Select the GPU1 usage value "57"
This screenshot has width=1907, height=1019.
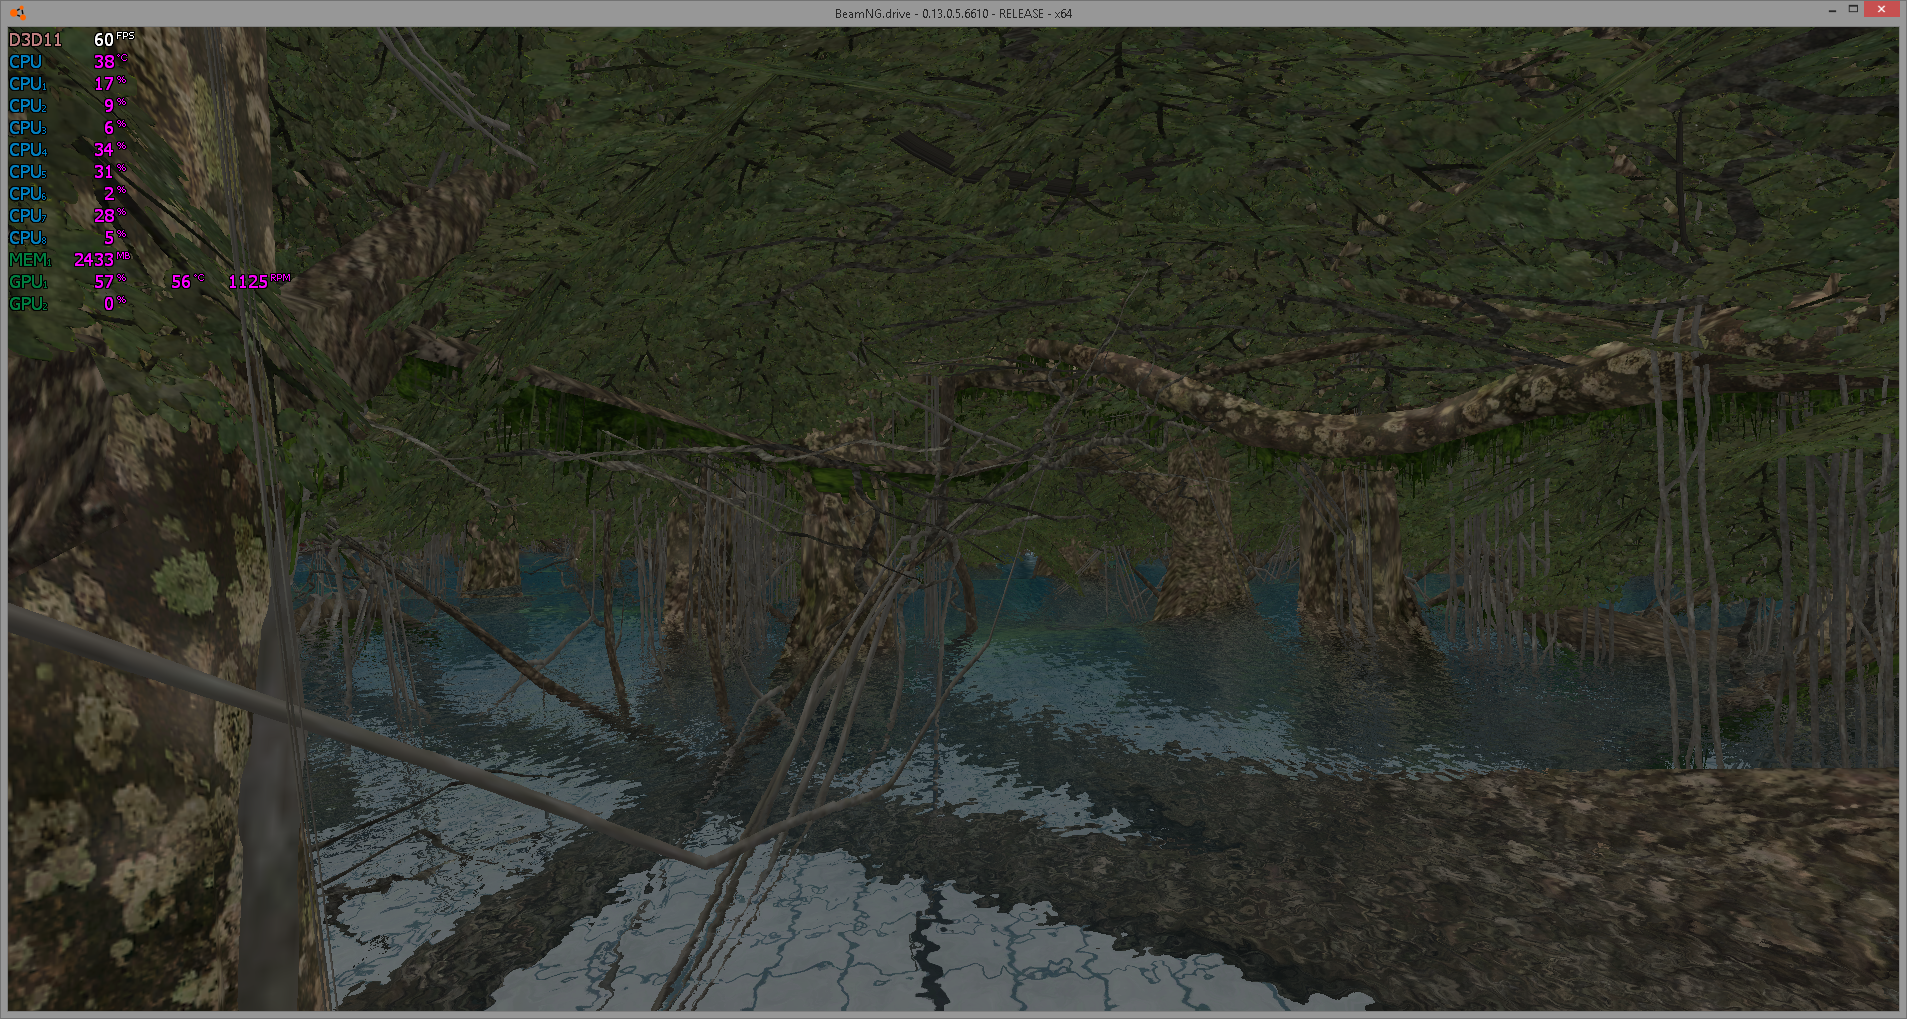click(x=104, y=282)
